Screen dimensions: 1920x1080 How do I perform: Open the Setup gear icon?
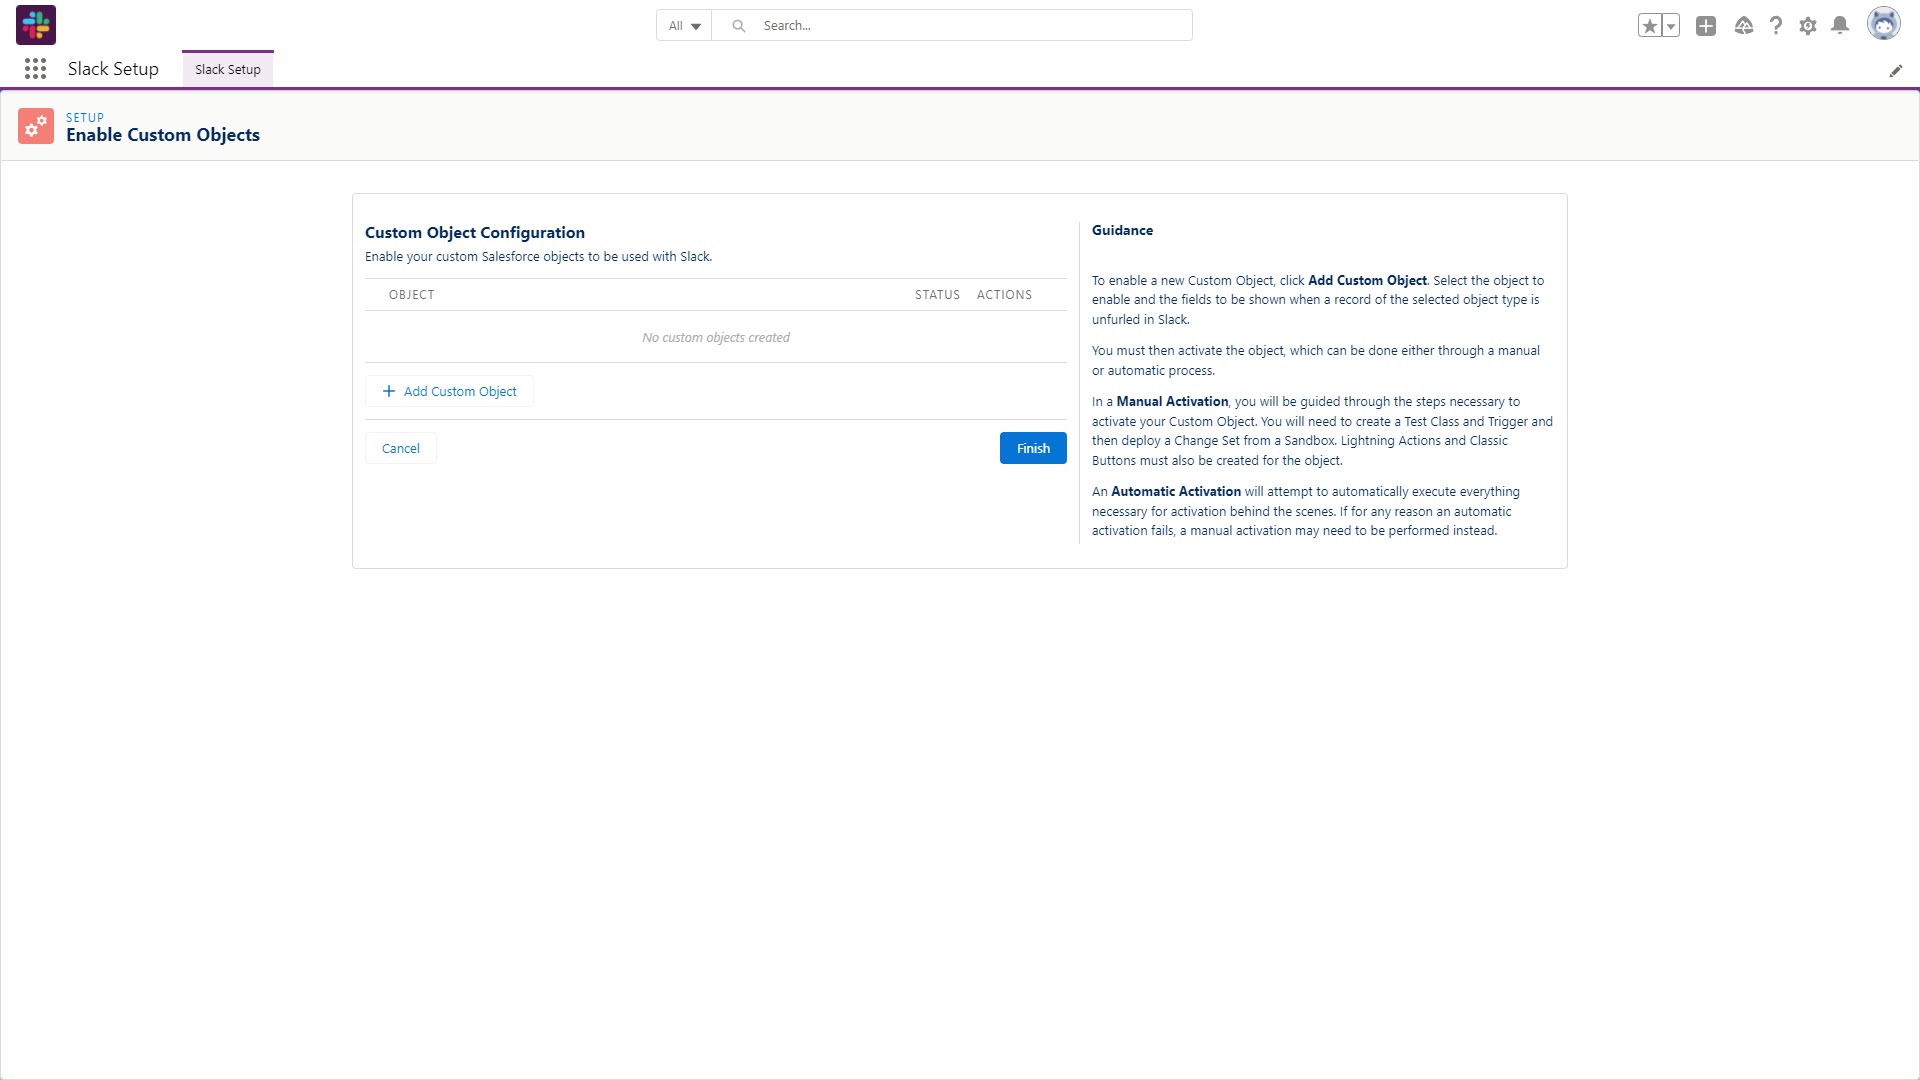pos(1808,26)
